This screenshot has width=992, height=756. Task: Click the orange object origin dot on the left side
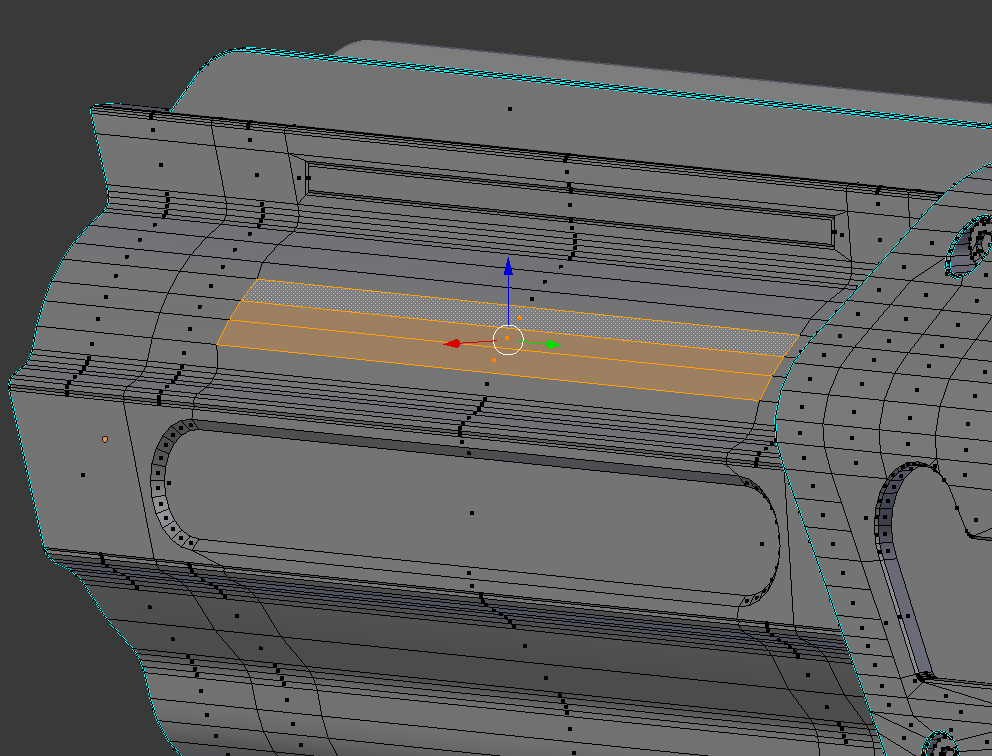point(105,439)
